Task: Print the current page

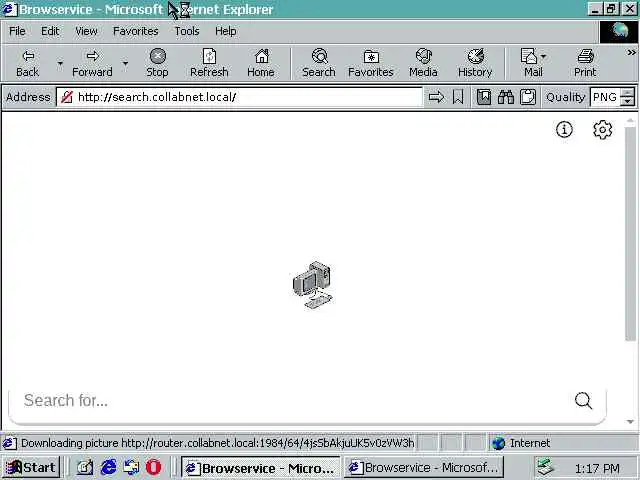Action: (585, 63)
